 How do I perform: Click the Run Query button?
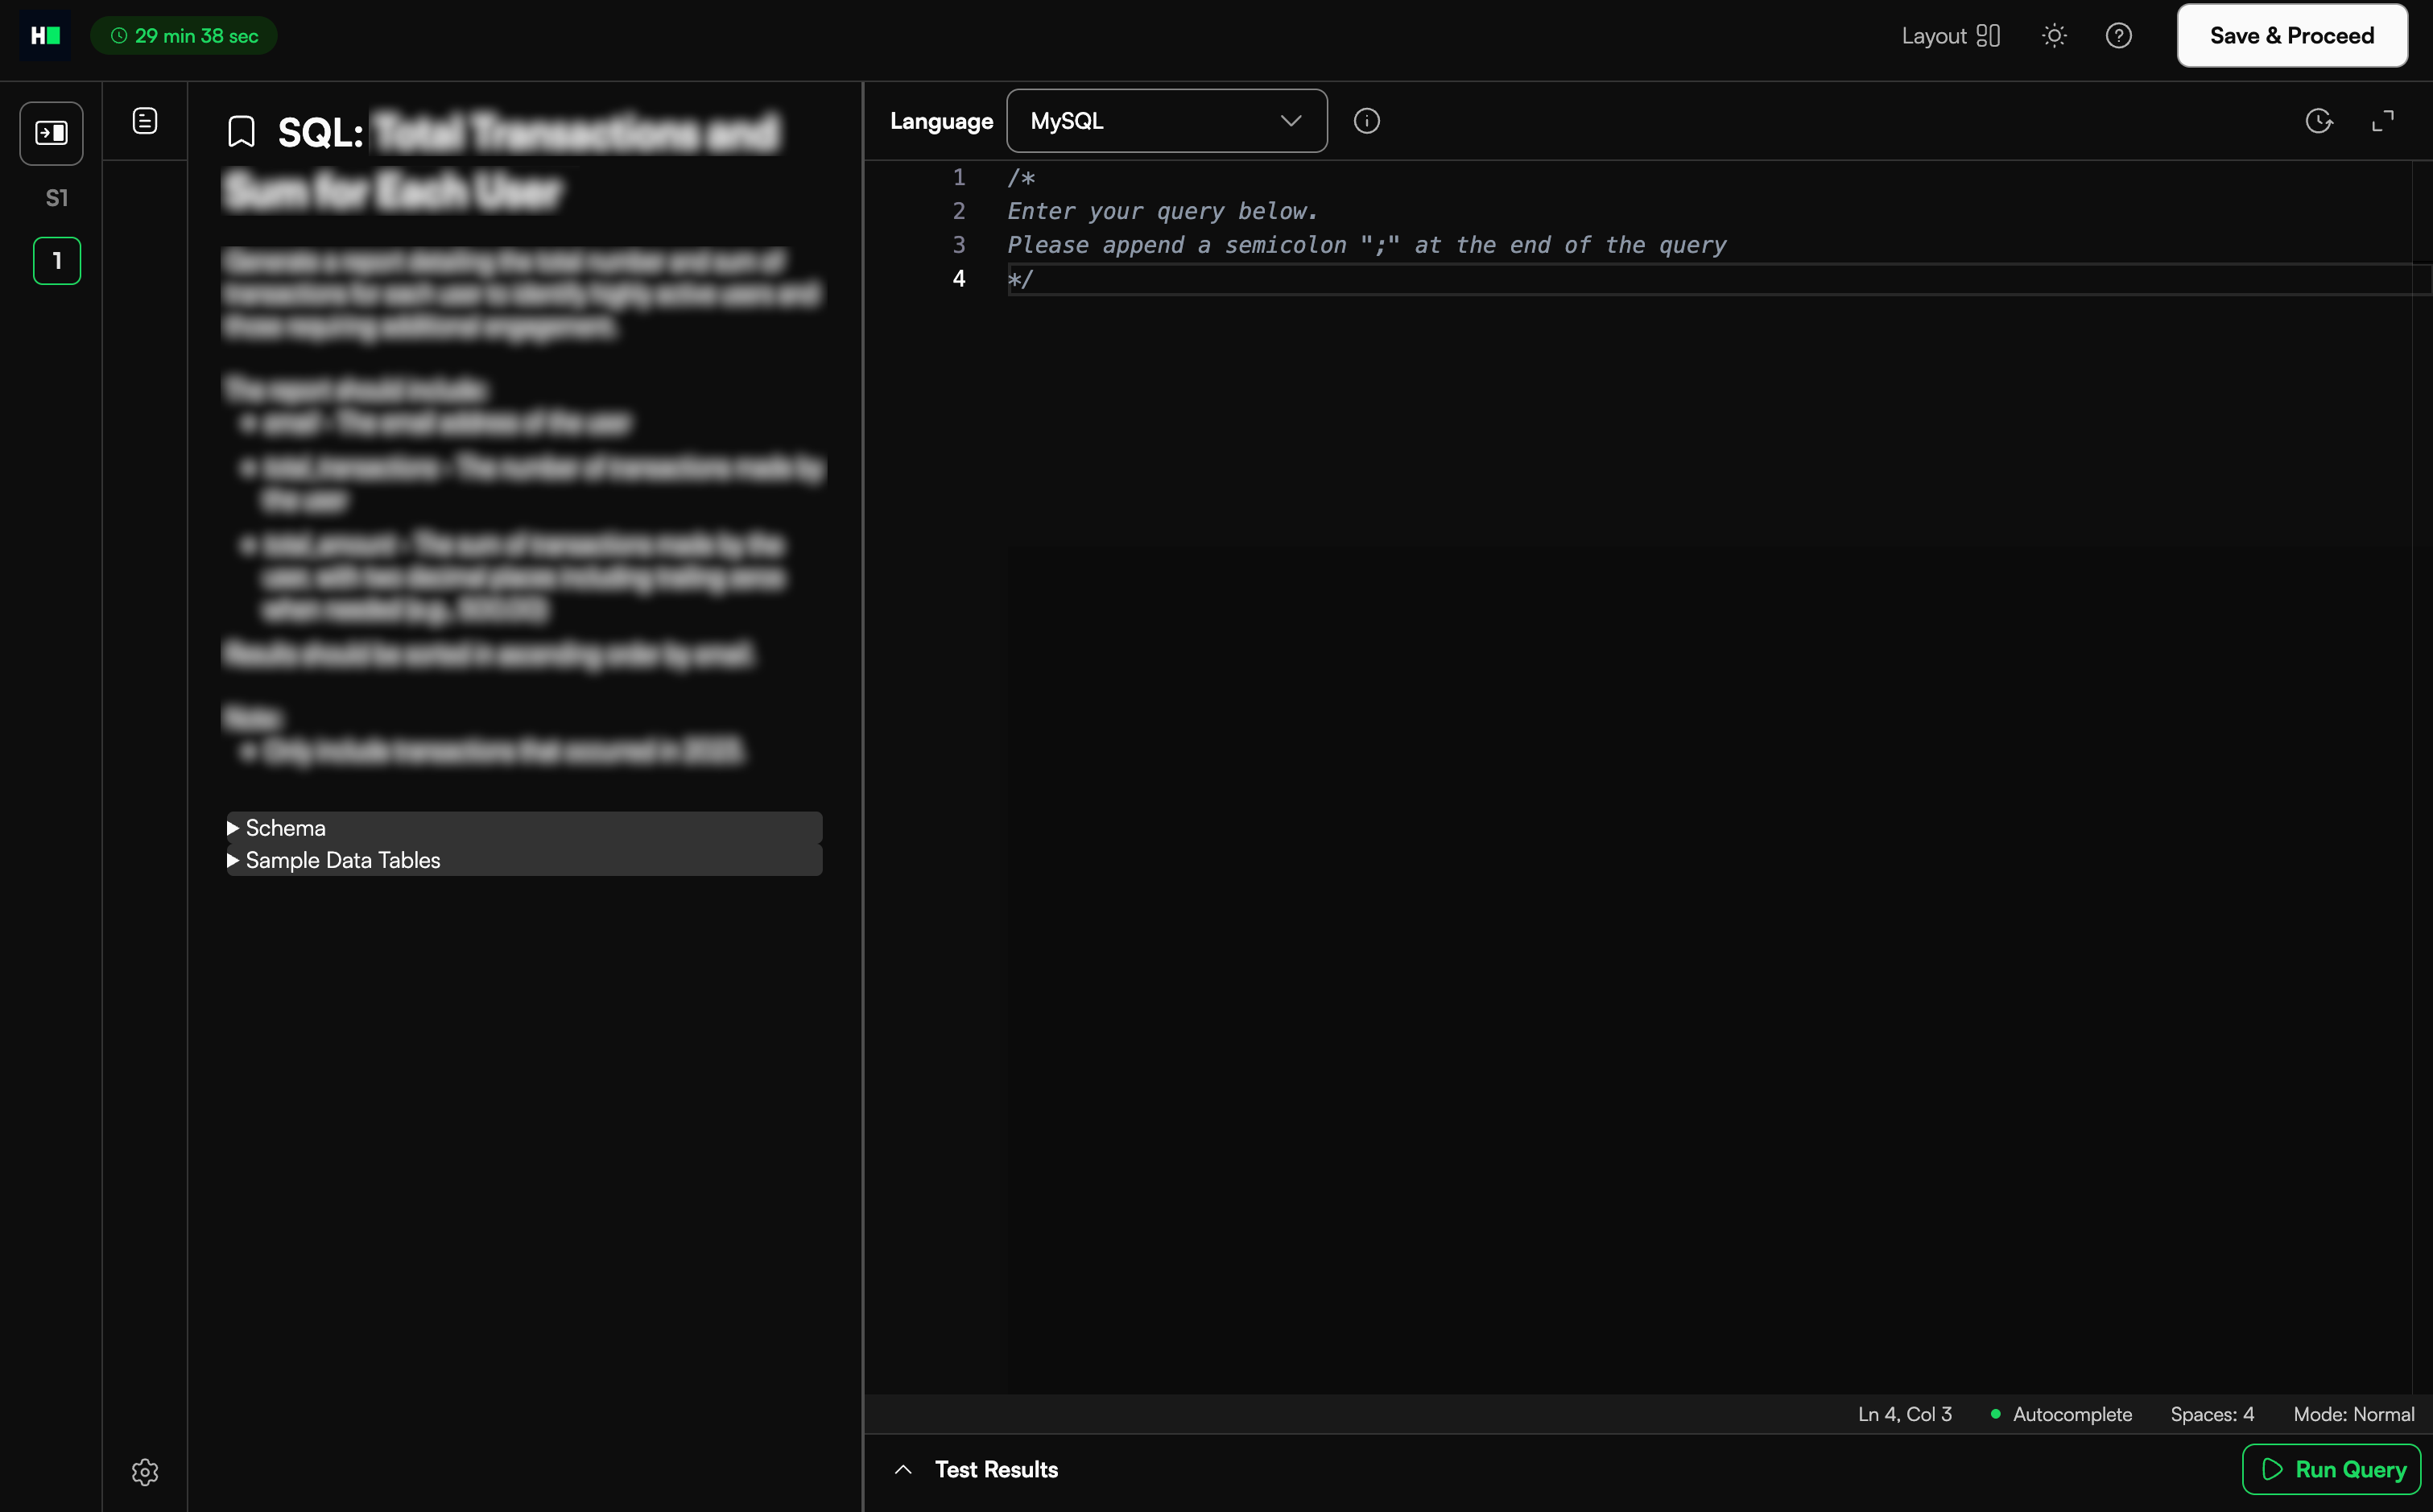pos(2331,1469)
